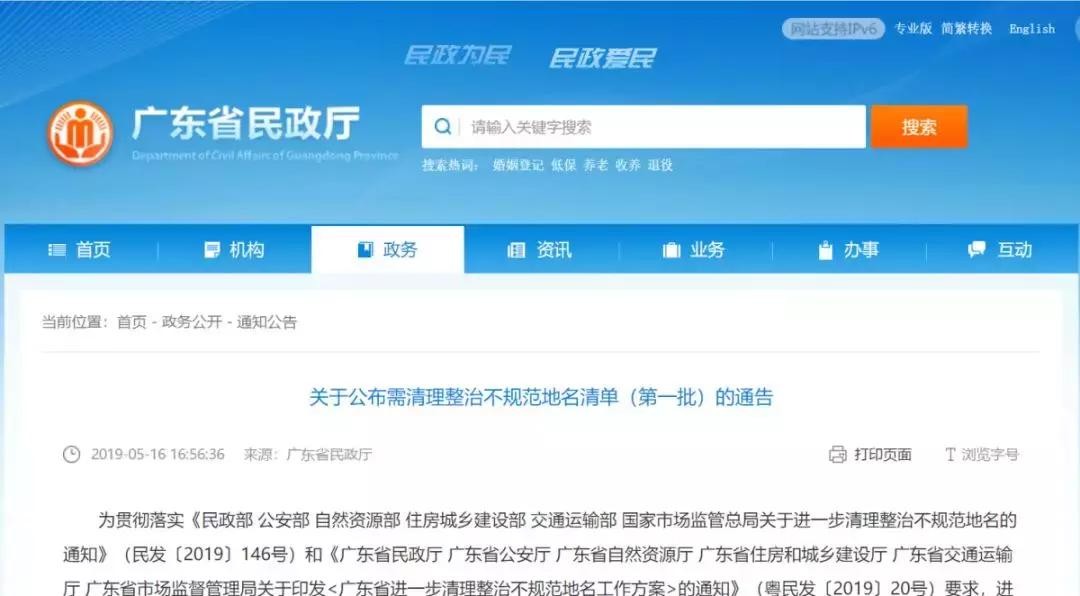
Task: Switch to 专业版 site version
Action: pyautogui.click(x=913, y=28)
